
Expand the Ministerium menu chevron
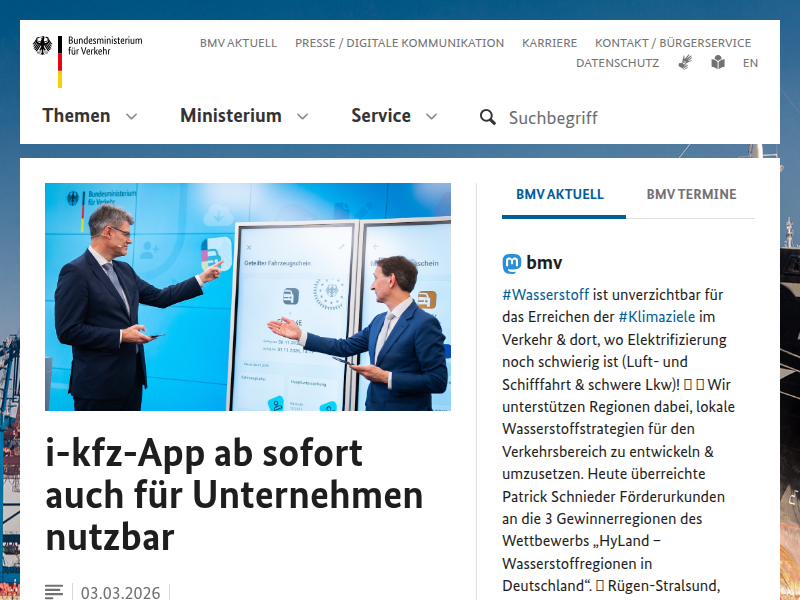point(302,117)
